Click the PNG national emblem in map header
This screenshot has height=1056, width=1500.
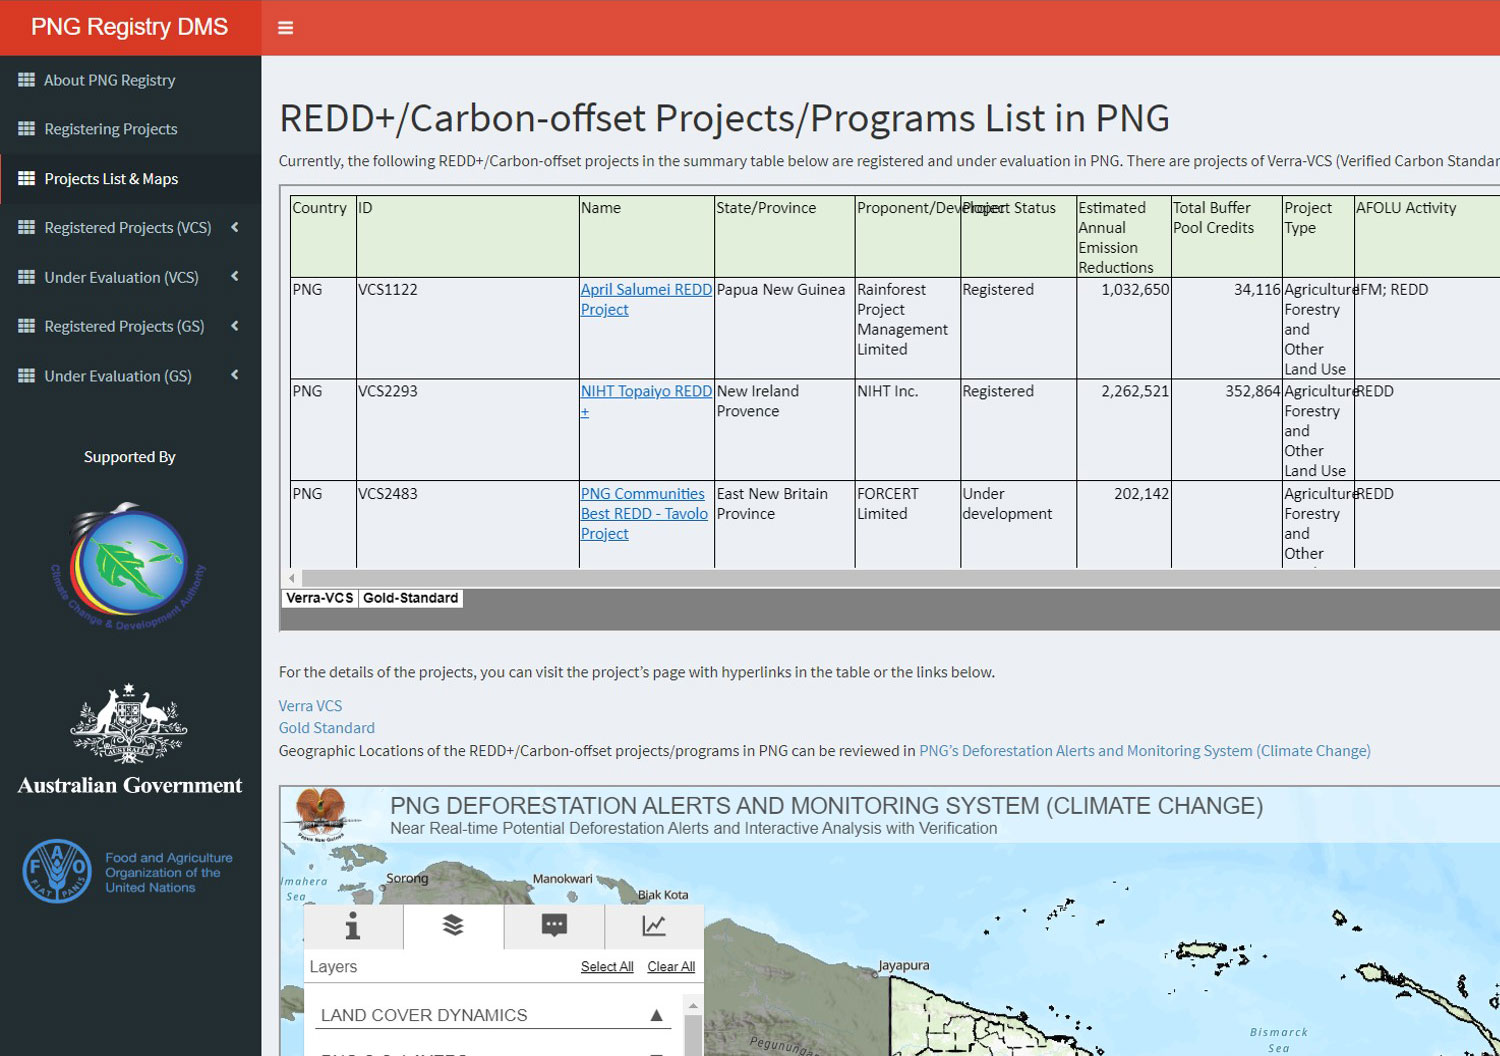pyautogui.click(x=321, y=813)
